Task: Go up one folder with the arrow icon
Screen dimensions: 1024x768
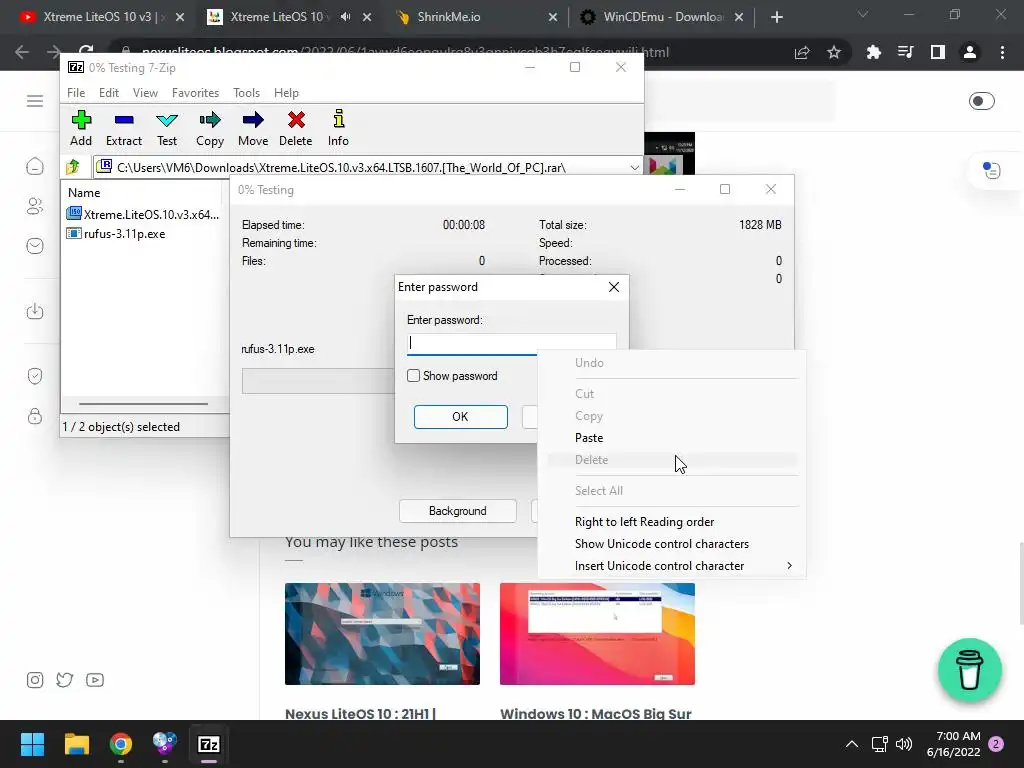Action: [x=73, y=167]
